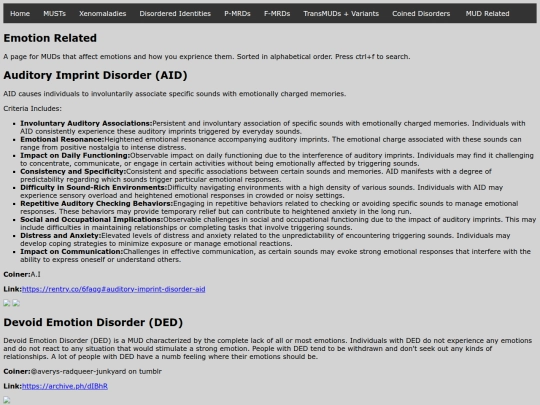The image size is (540, 405).
Task: Follow the rentry.co auditory-imprint-disorder link
Action: point(114,289)
